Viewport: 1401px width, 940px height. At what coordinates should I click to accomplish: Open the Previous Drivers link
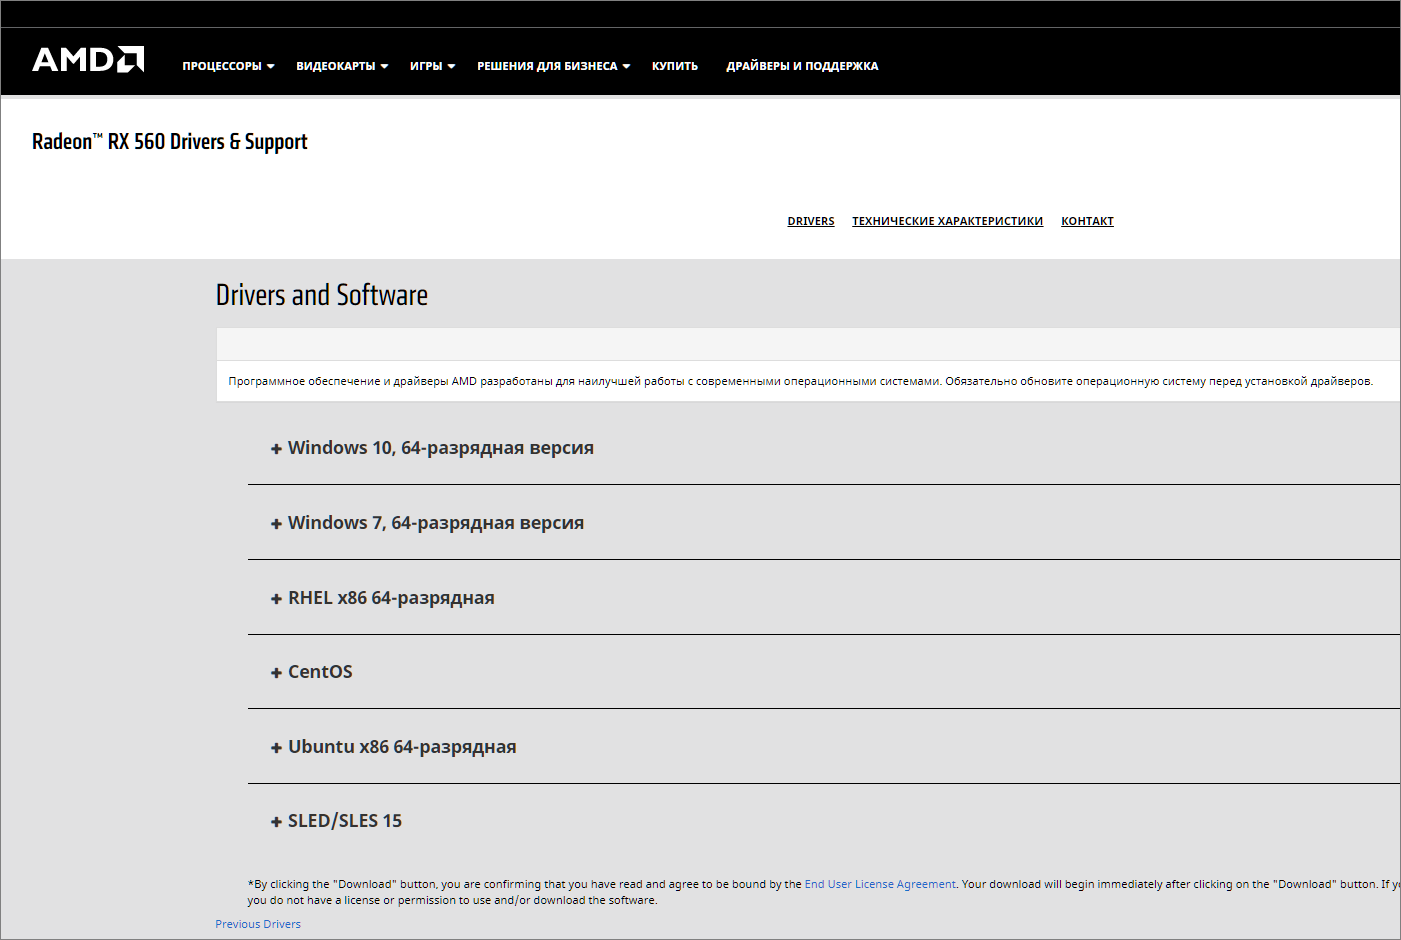click(258, 924)
